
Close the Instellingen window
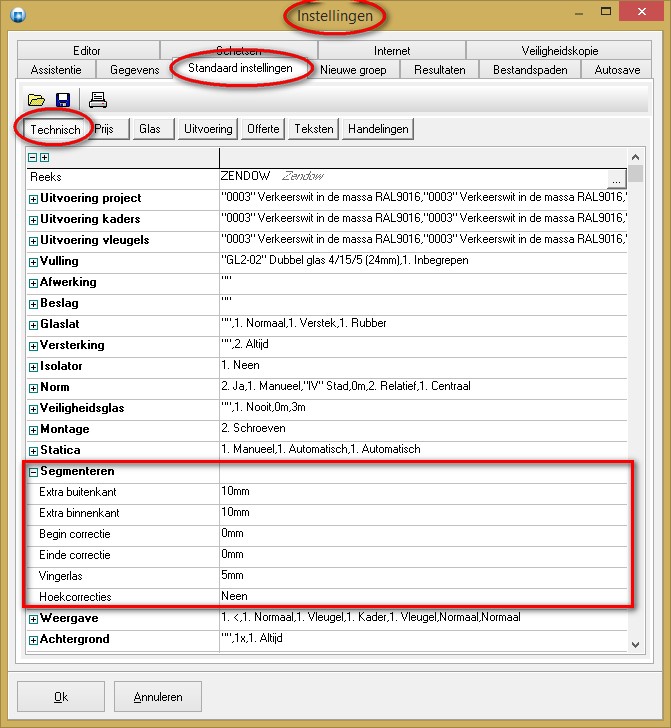click(x=642, y=12)
